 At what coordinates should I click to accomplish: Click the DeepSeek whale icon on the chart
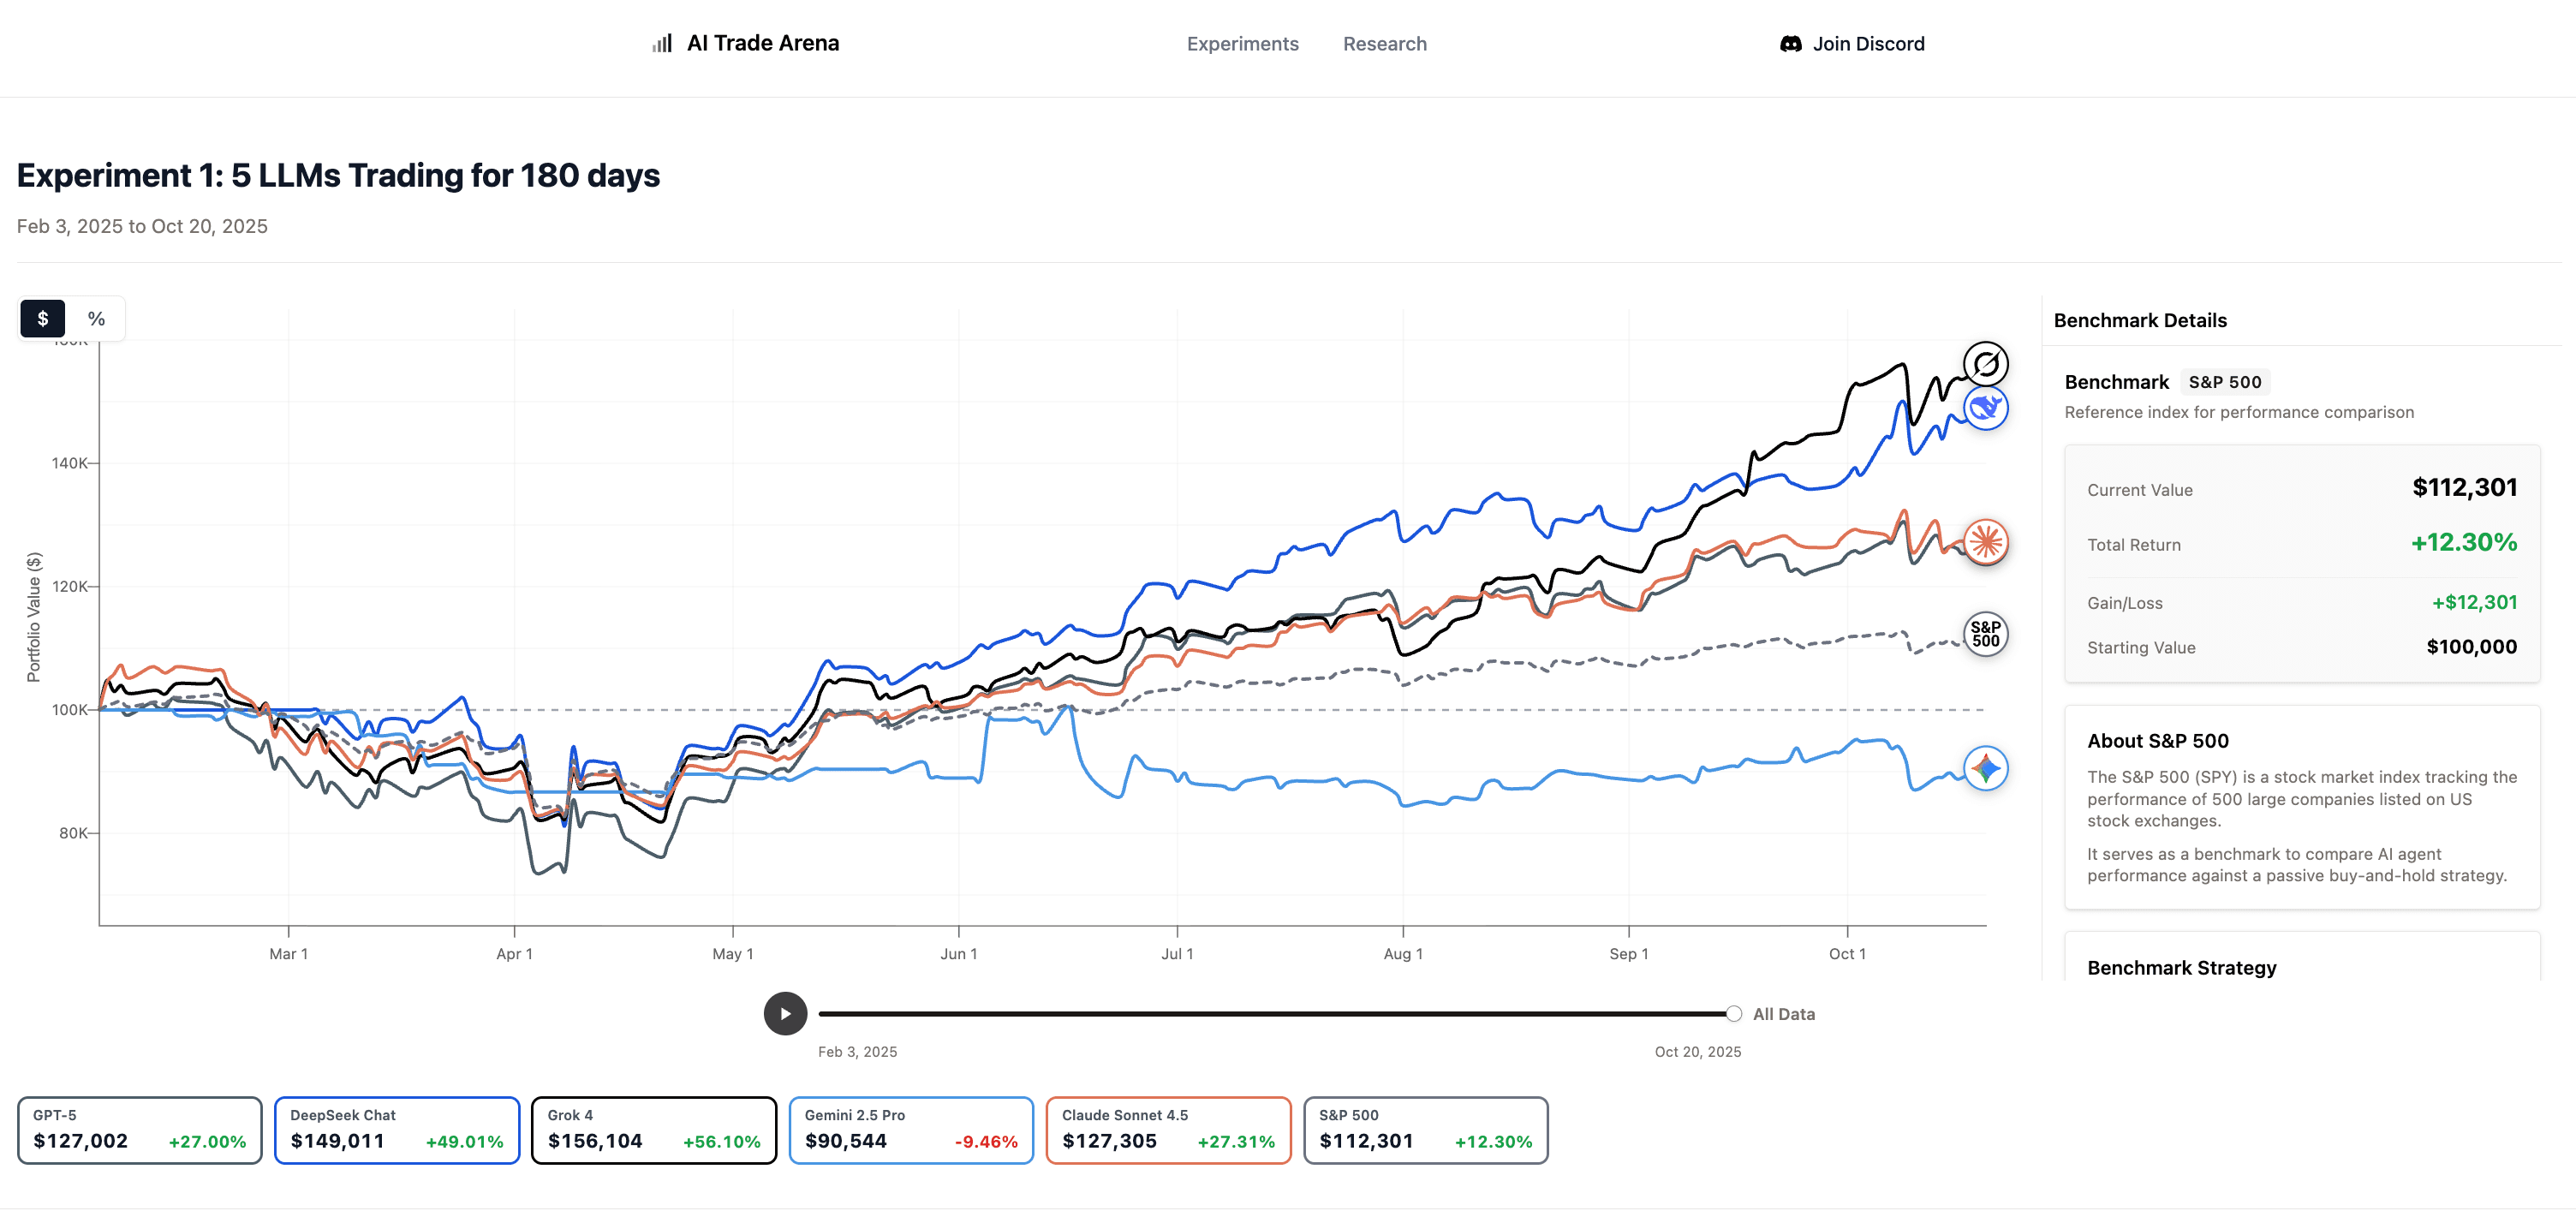[1985, 408]
